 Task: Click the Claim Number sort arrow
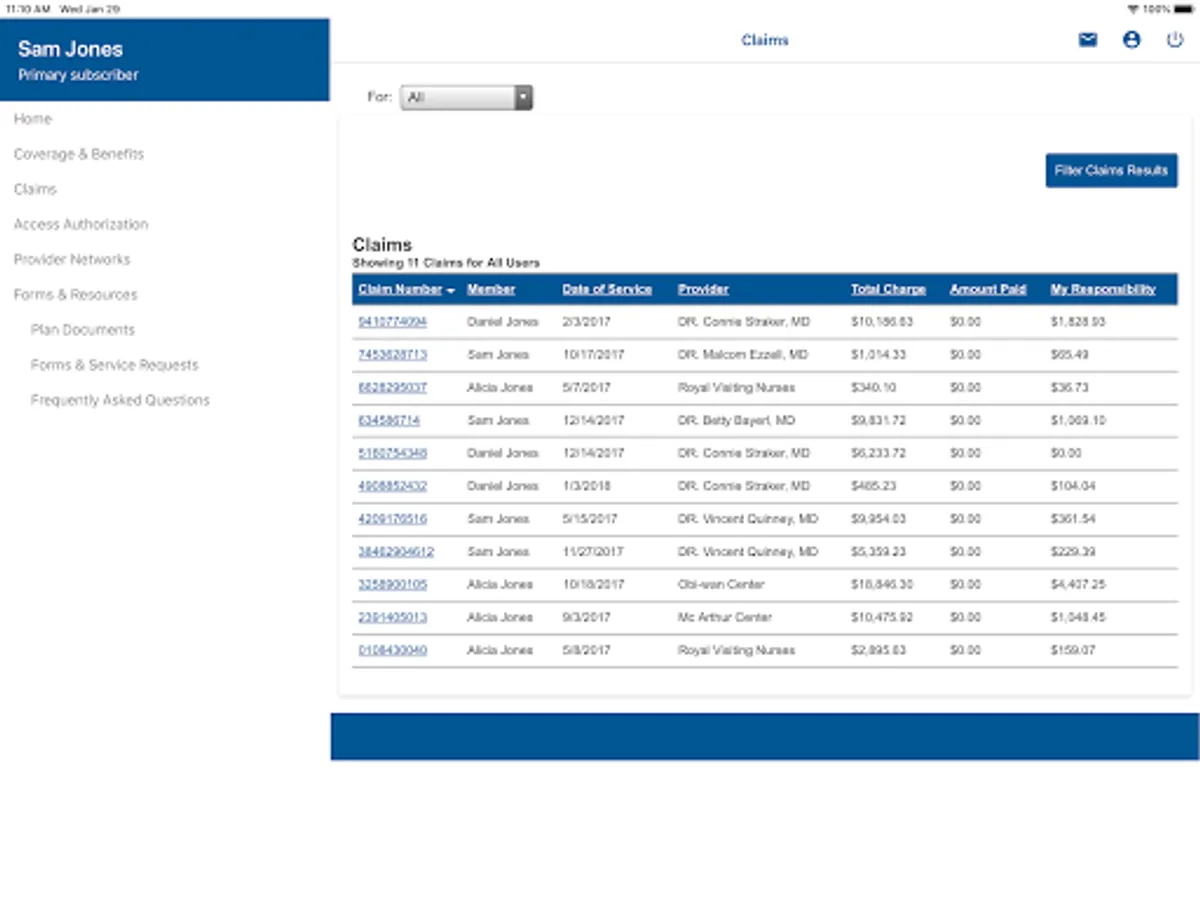pyautogui.click(x=451, y=290)
